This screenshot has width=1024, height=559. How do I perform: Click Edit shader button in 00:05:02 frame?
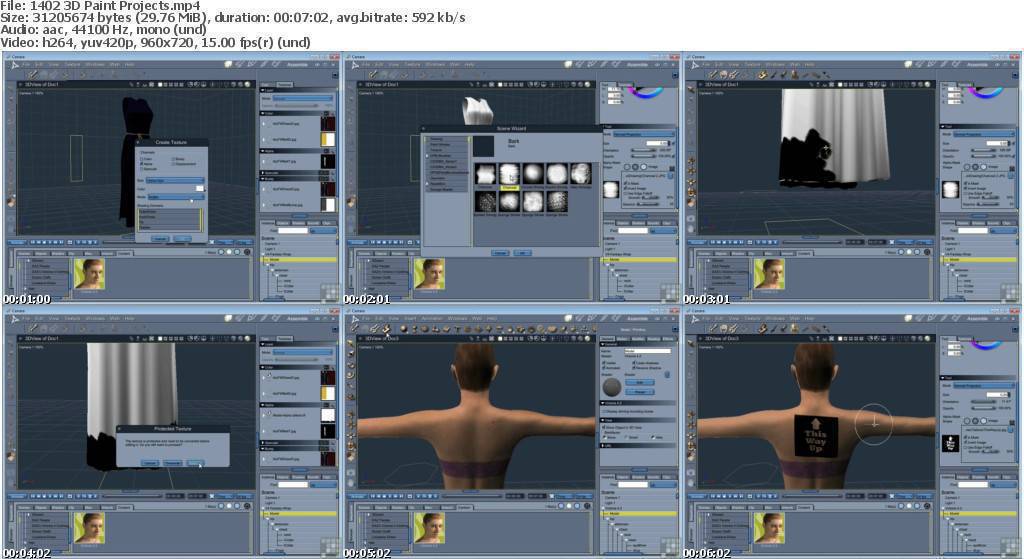point(640,382)
